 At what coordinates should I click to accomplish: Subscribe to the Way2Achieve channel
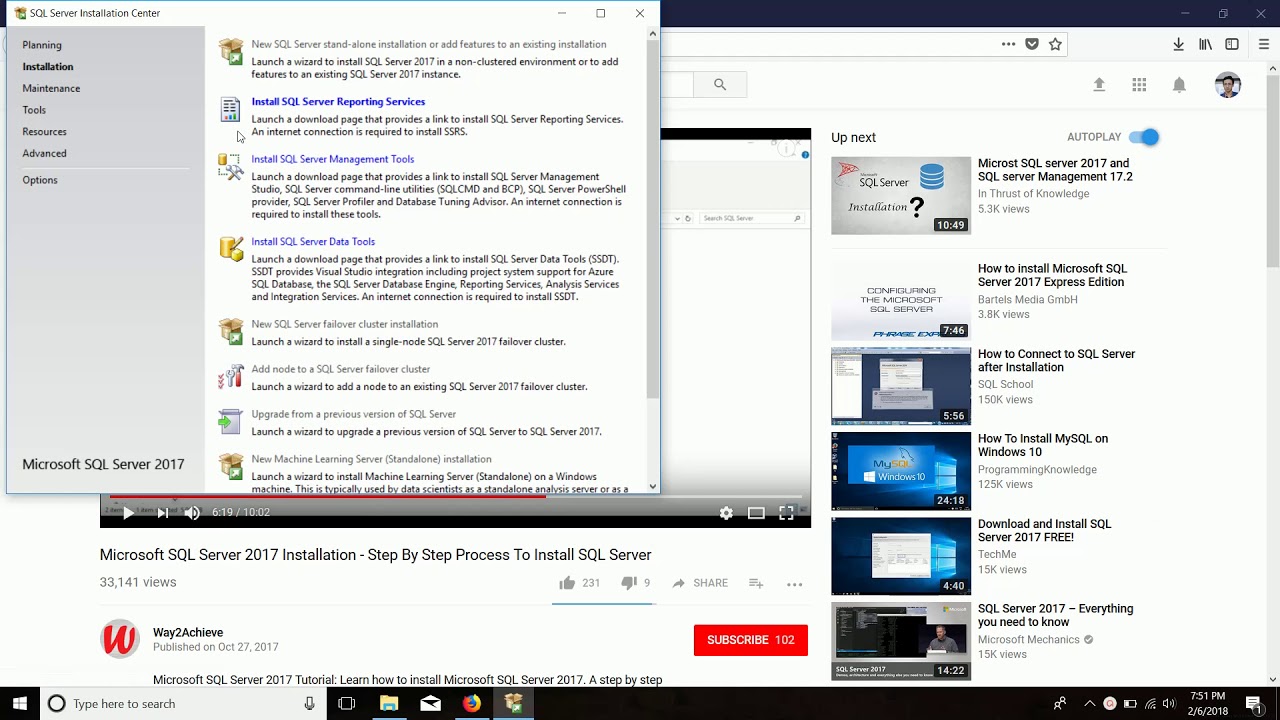pos(750,640)
